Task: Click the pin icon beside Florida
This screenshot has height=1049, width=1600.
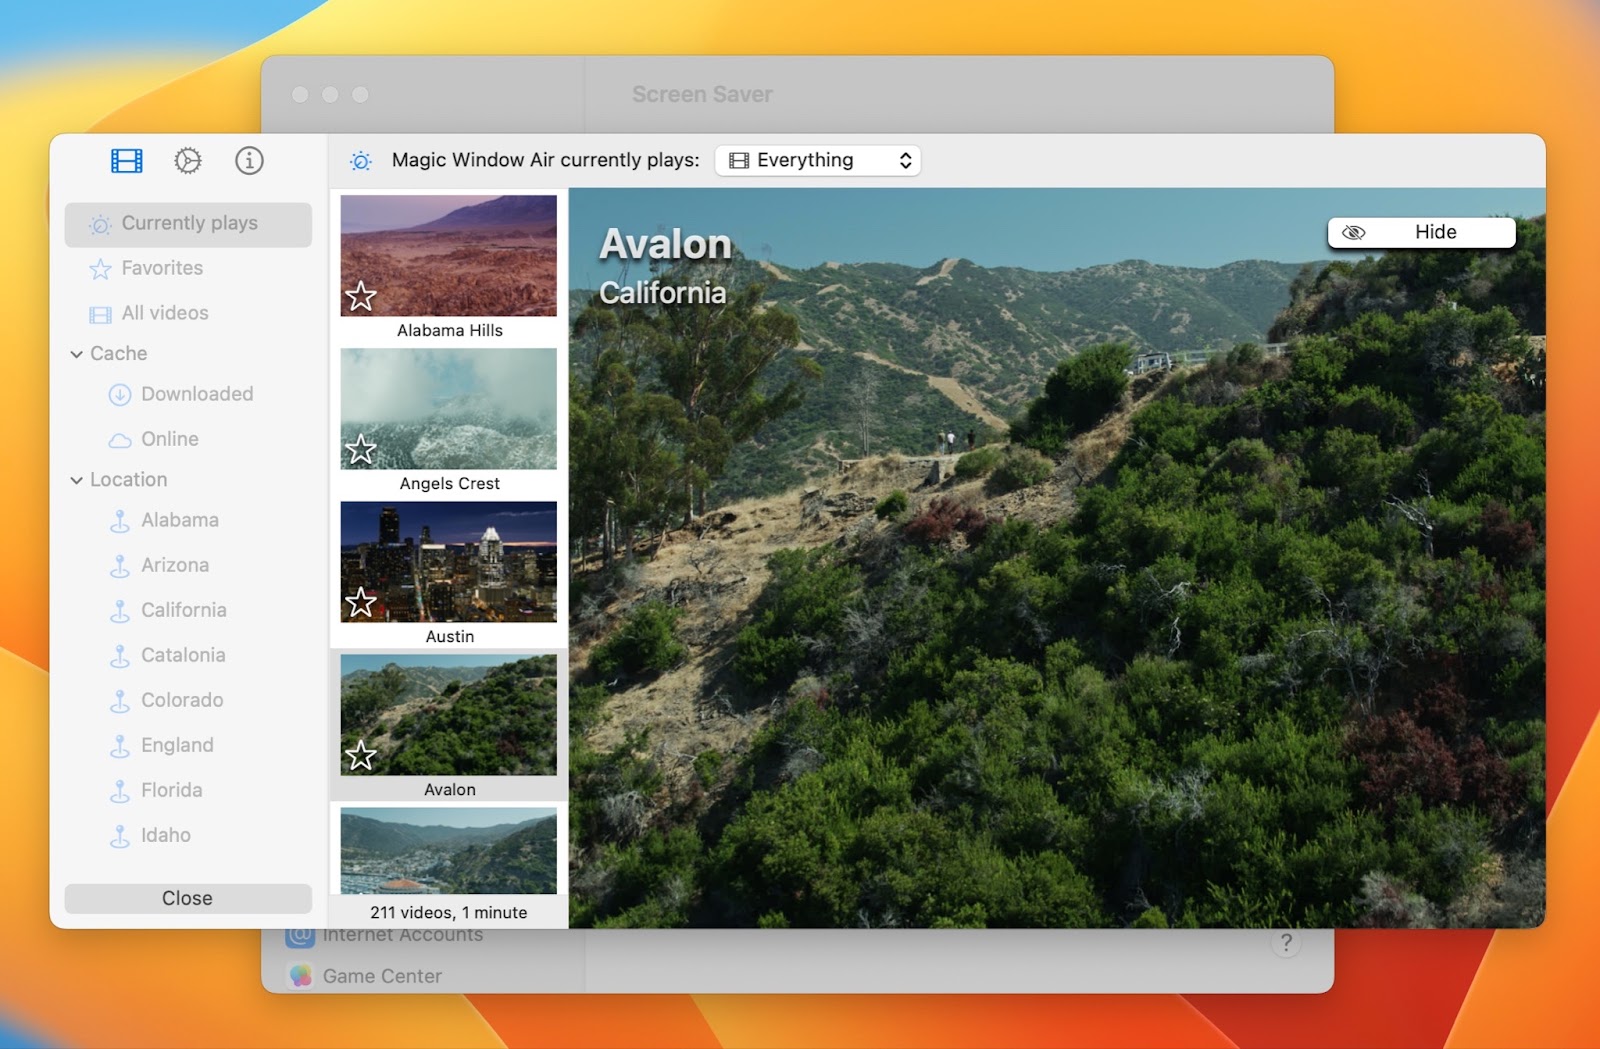Action: tap(120, 790)
